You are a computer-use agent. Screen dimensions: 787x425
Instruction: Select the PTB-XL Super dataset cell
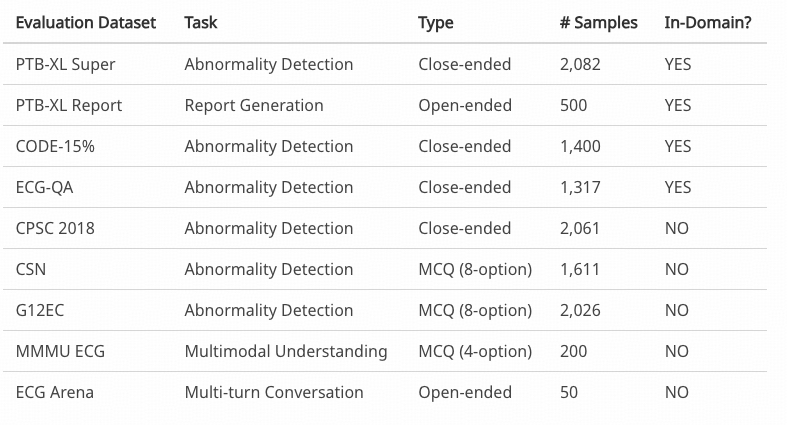(x=66, y=64)
